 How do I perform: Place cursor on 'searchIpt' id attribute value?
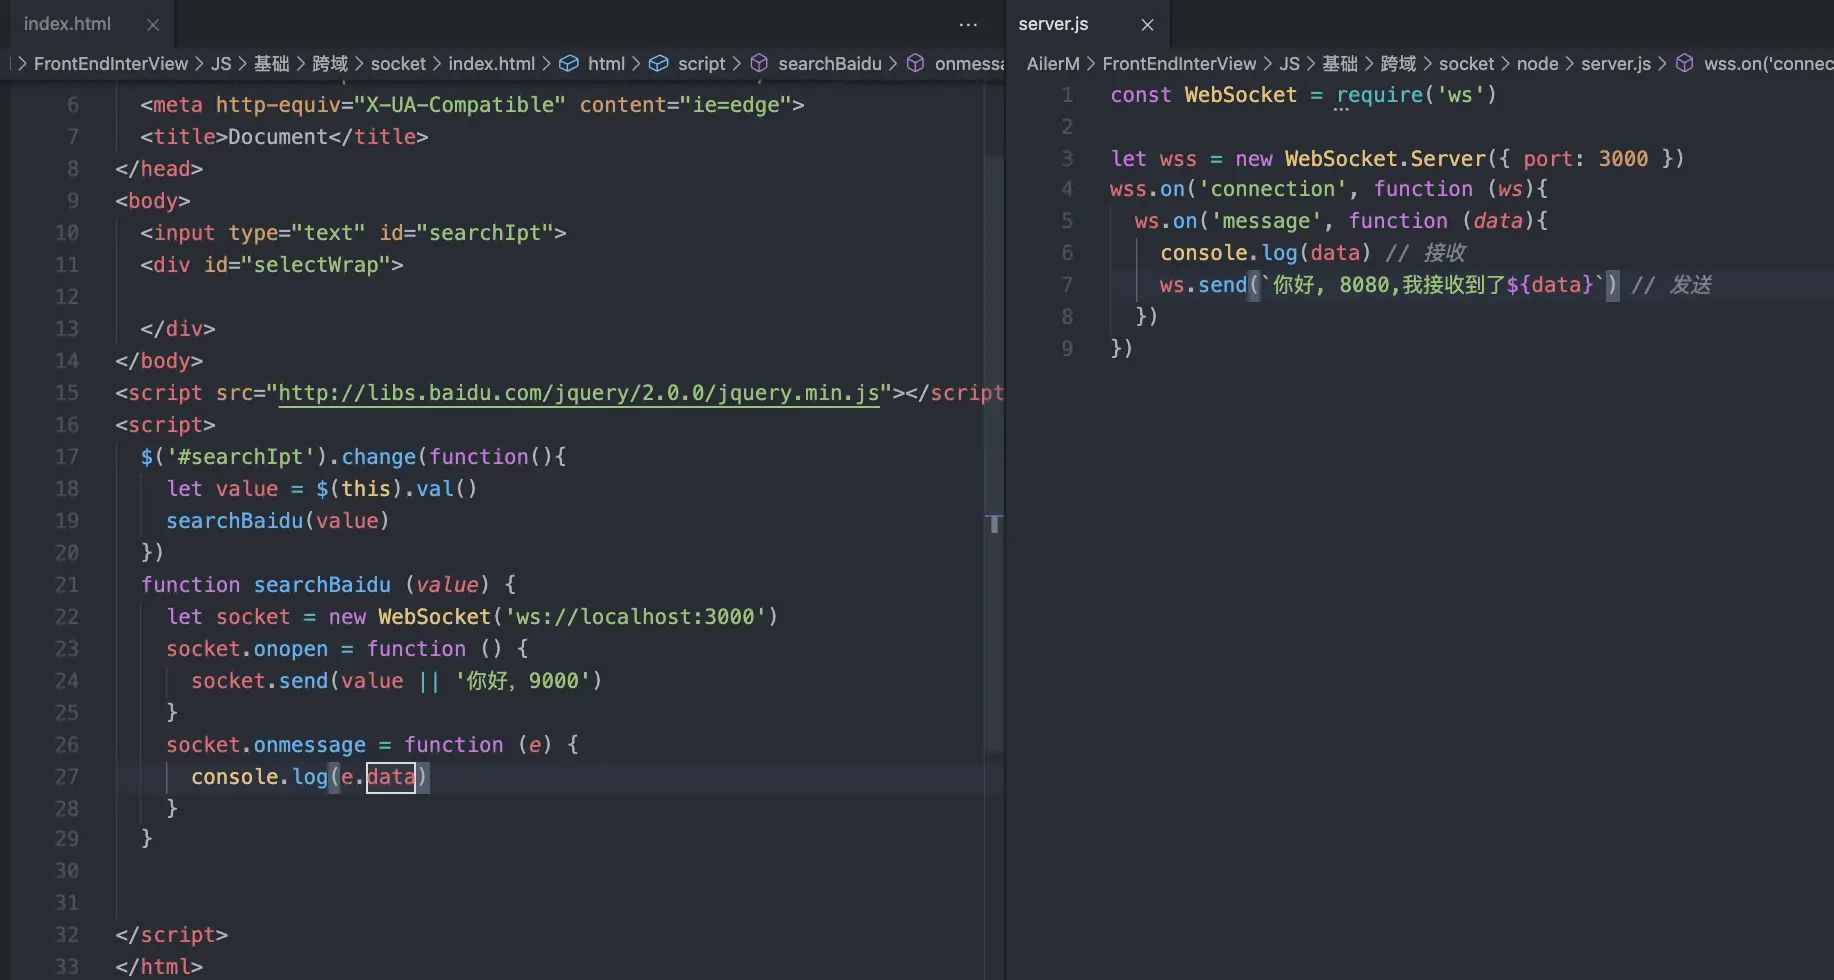click(x=485, y=233)
